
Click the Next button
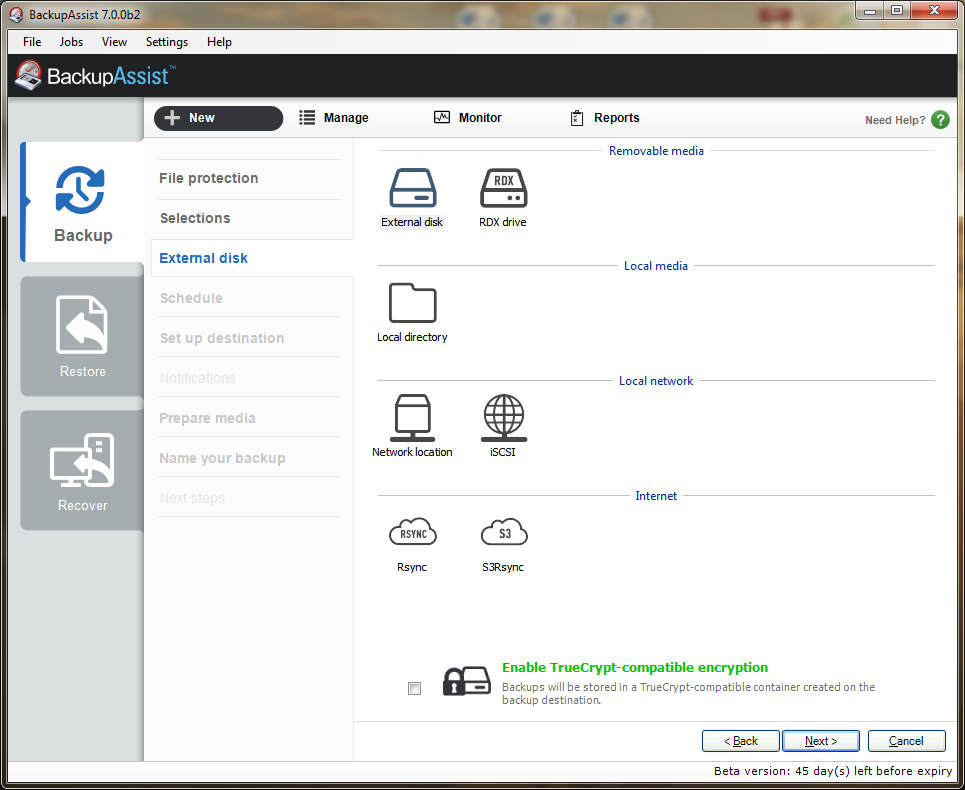pyautogui.click(x=821, y=741)
